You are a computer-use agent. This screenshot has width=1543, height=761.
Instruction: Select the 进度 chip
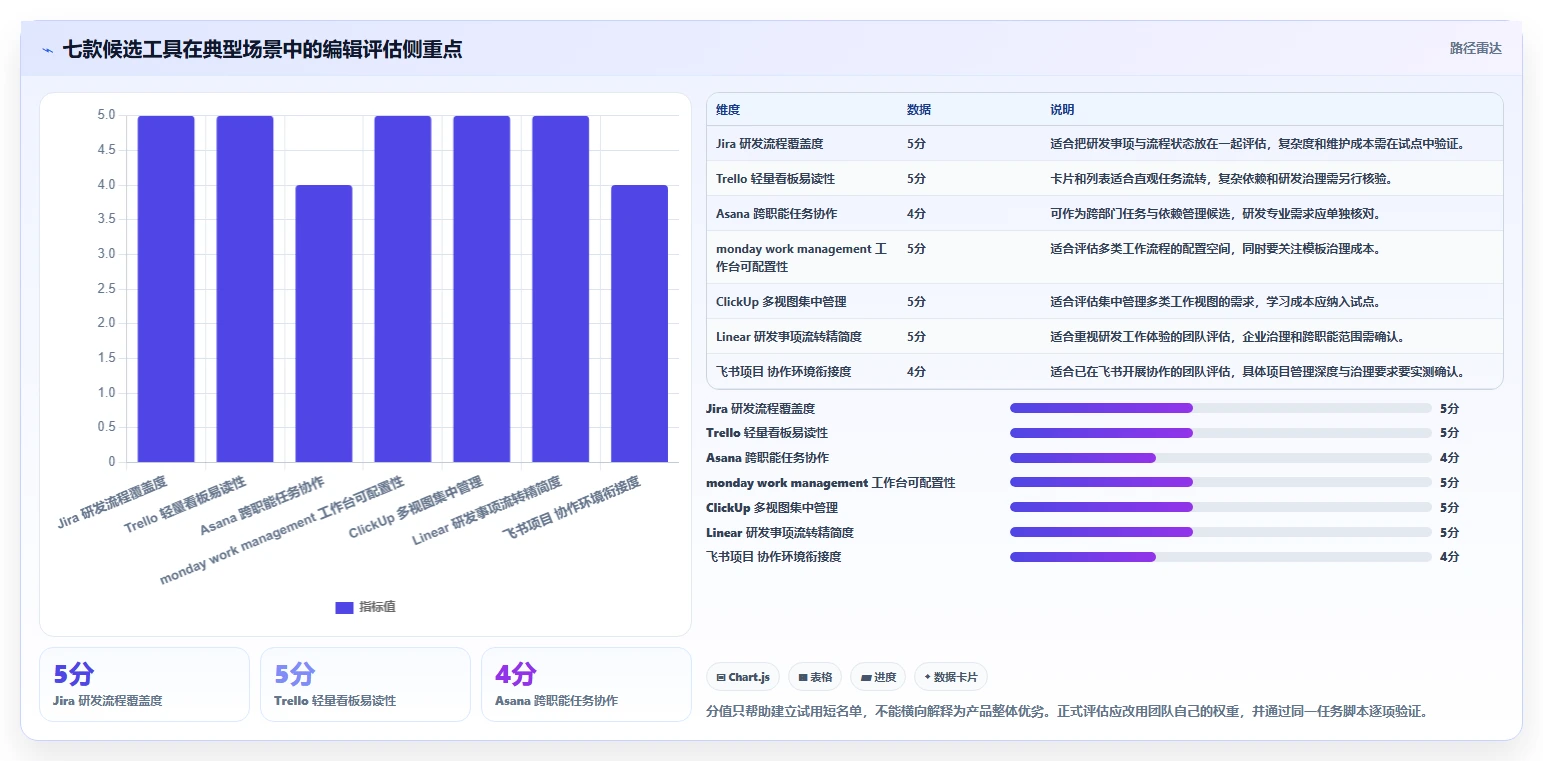tap(878, 677)
